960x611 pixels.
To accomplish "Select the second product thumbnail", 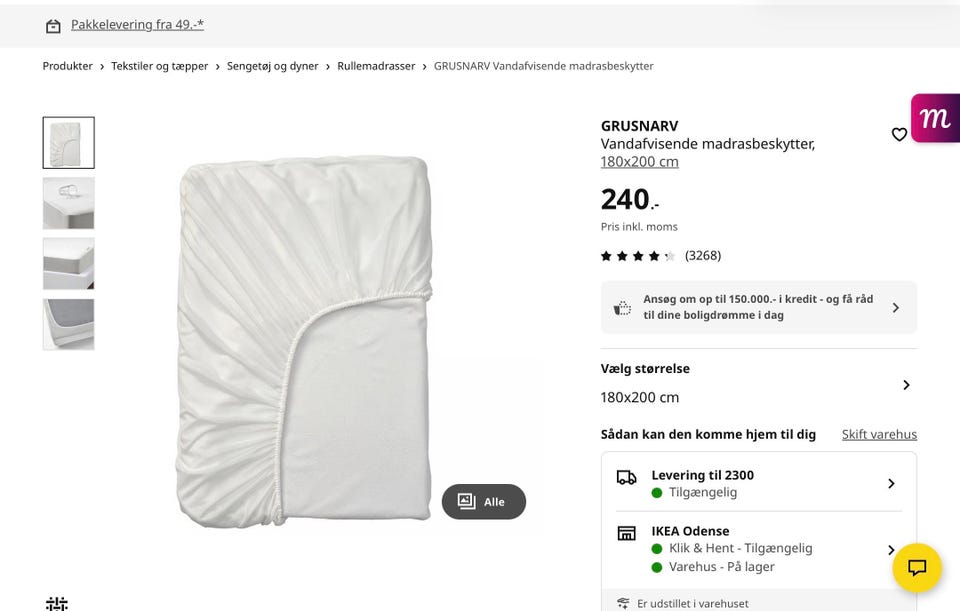I will point(69,203).
